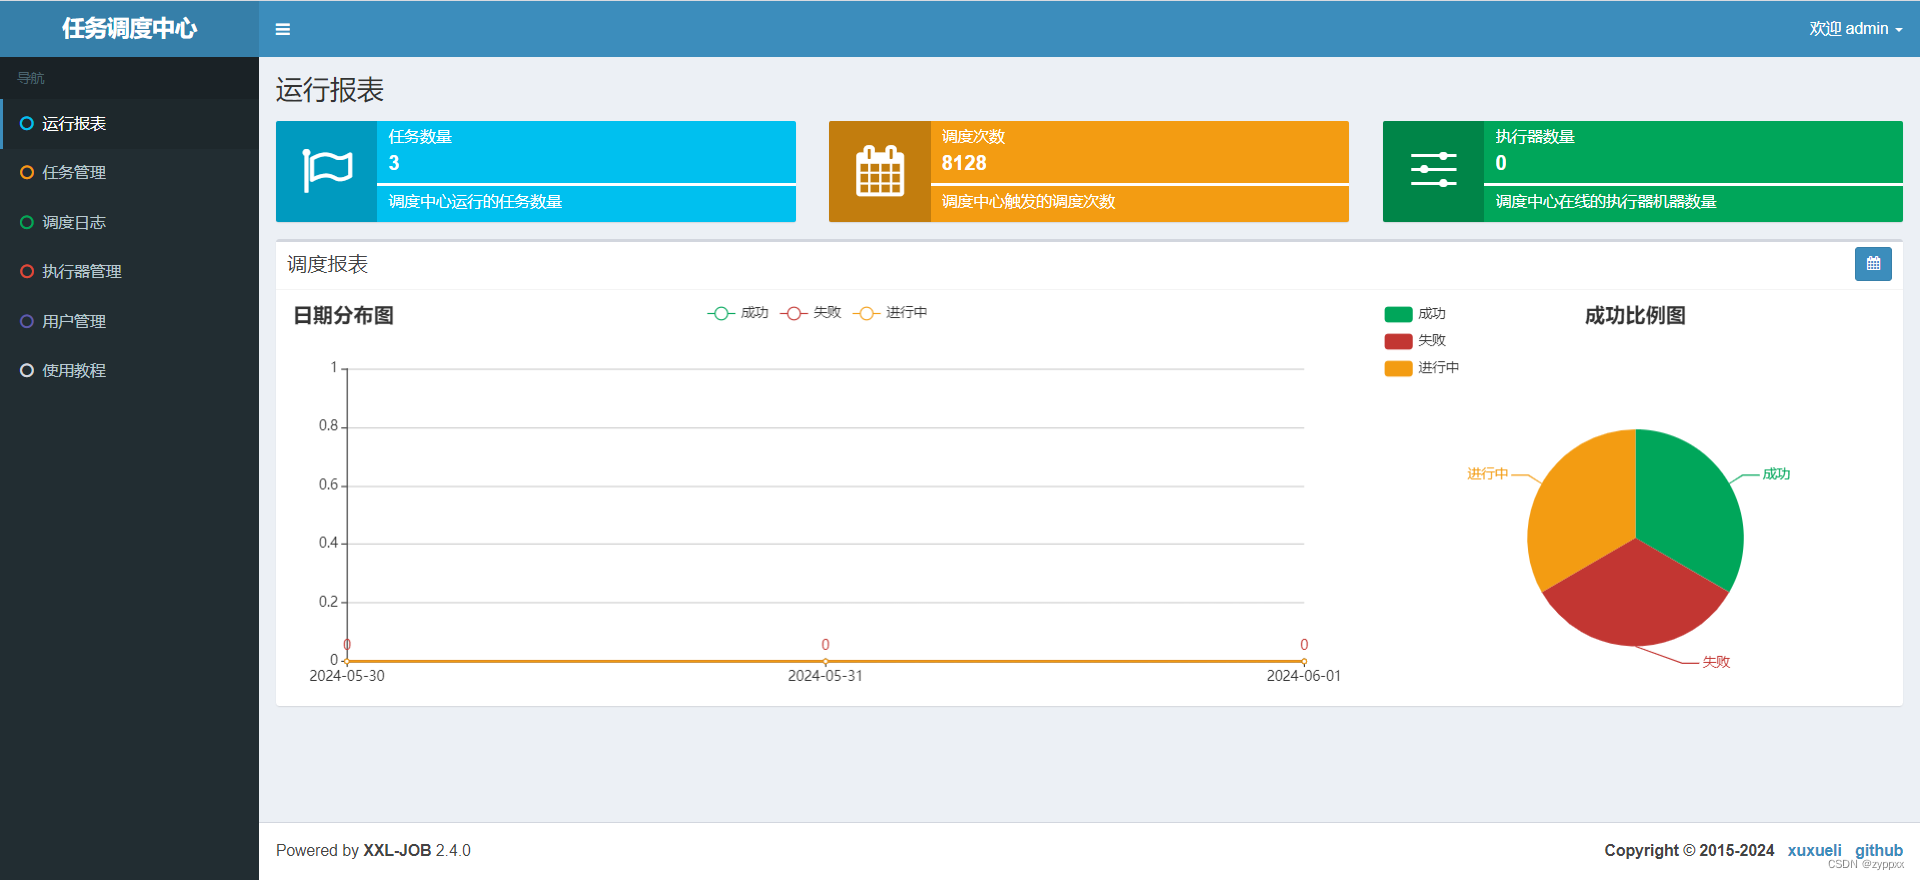Toggle 成功 series in line chart legend

(738, 313)
